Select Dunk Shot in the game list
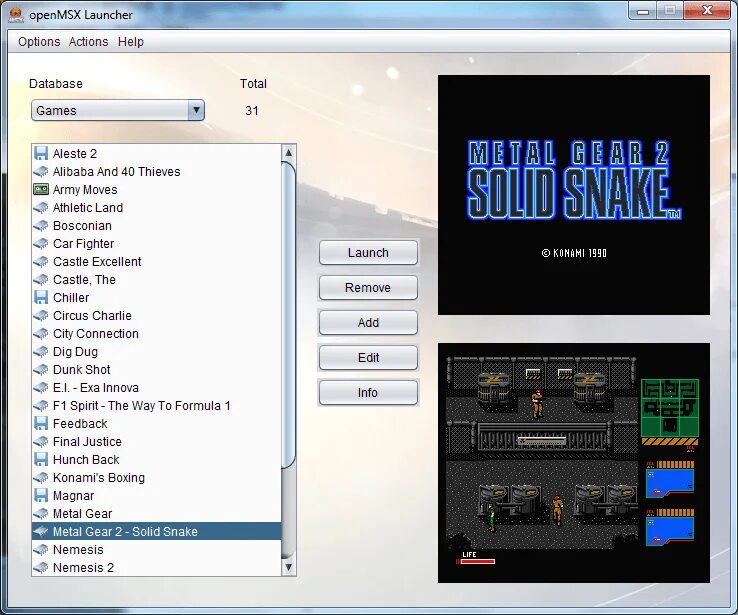 [x=81, y=369]
